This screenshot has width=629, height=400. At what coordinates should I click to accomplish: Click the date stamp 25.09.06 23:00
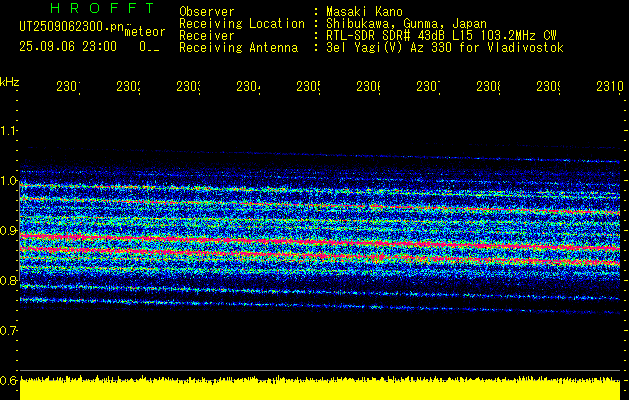68,47
